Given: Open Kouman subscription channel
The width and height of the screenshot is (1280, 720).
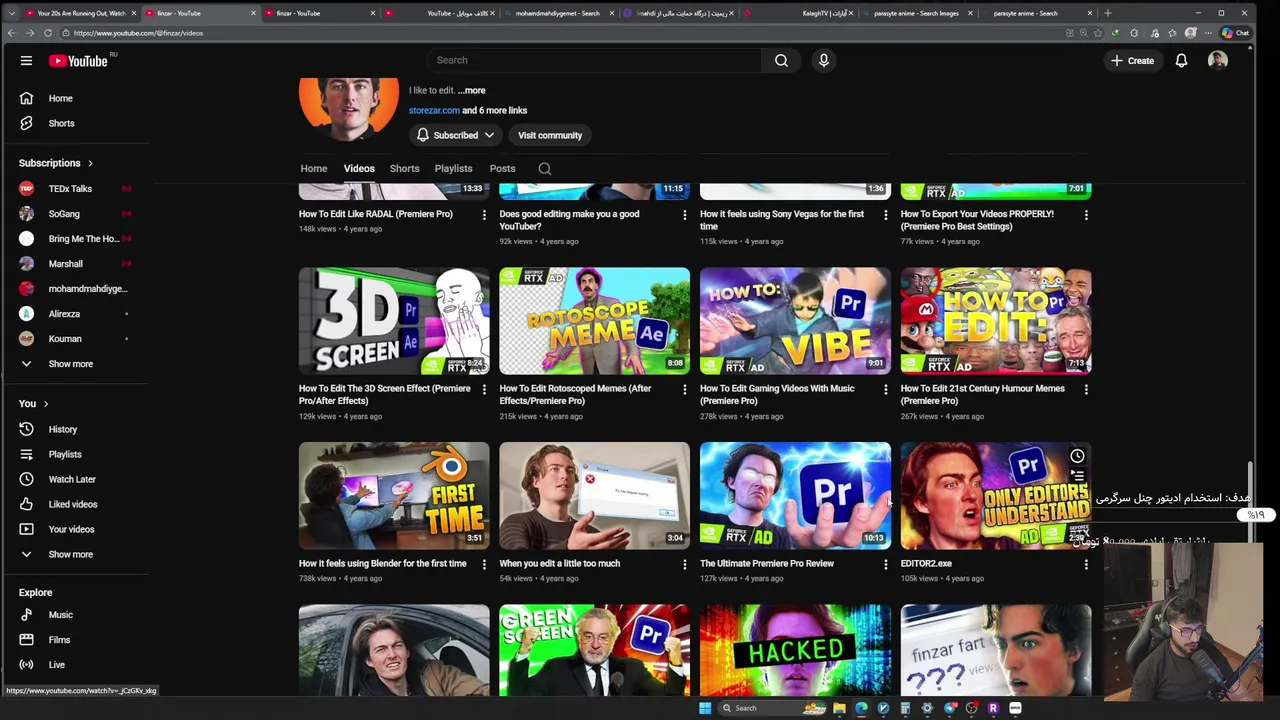Looking at the screenshot, I should [65, 339].
